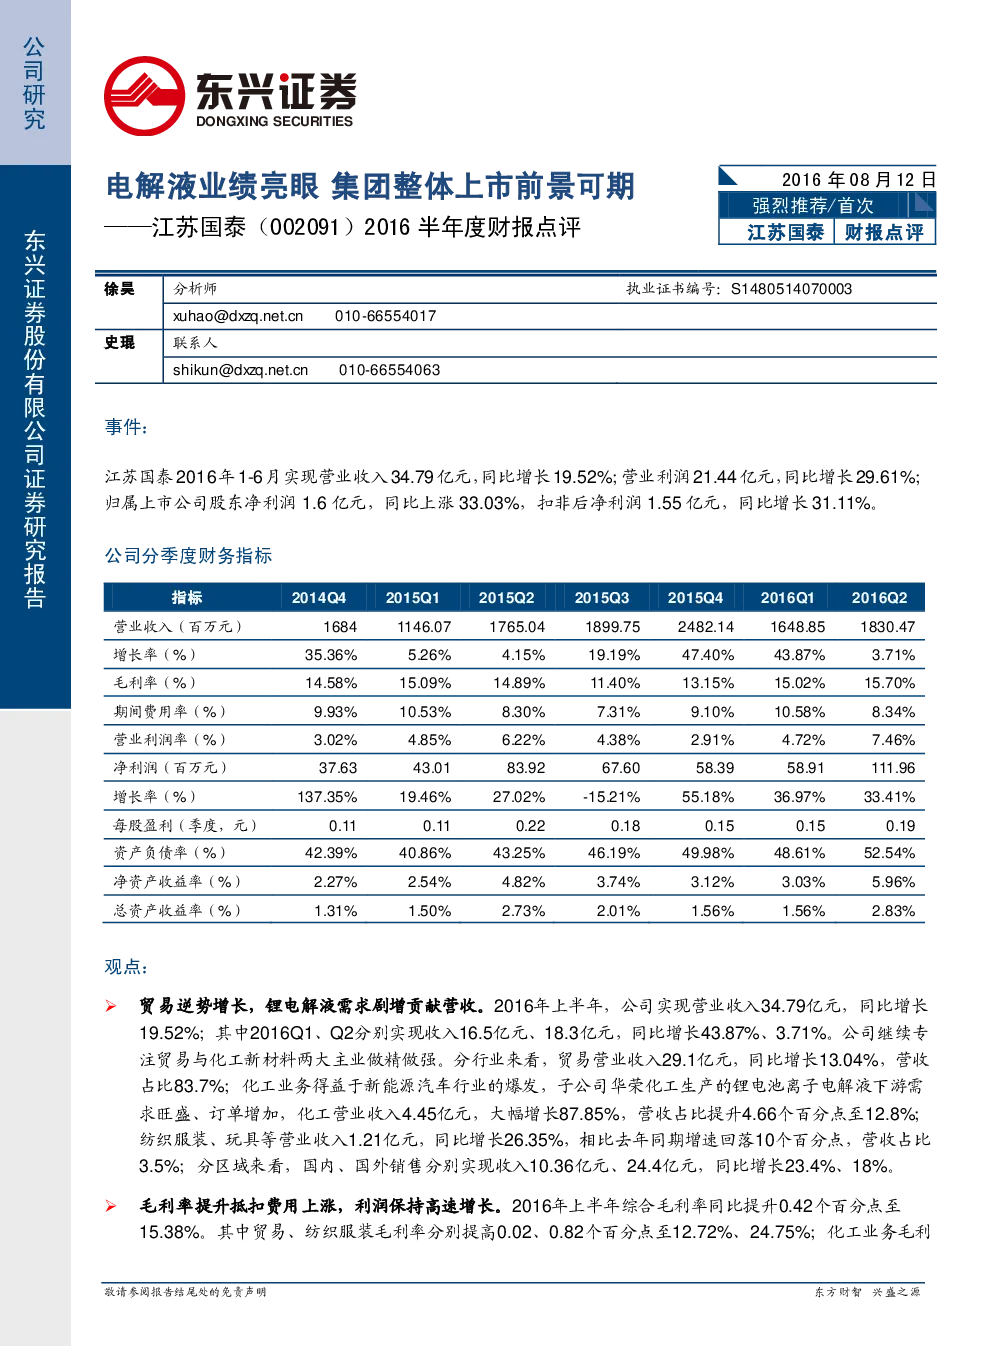The image size is (993, 1346).
Task: Click red arrow bullet before 贸易逆势增长
Action: click(x=111, y=1006)
